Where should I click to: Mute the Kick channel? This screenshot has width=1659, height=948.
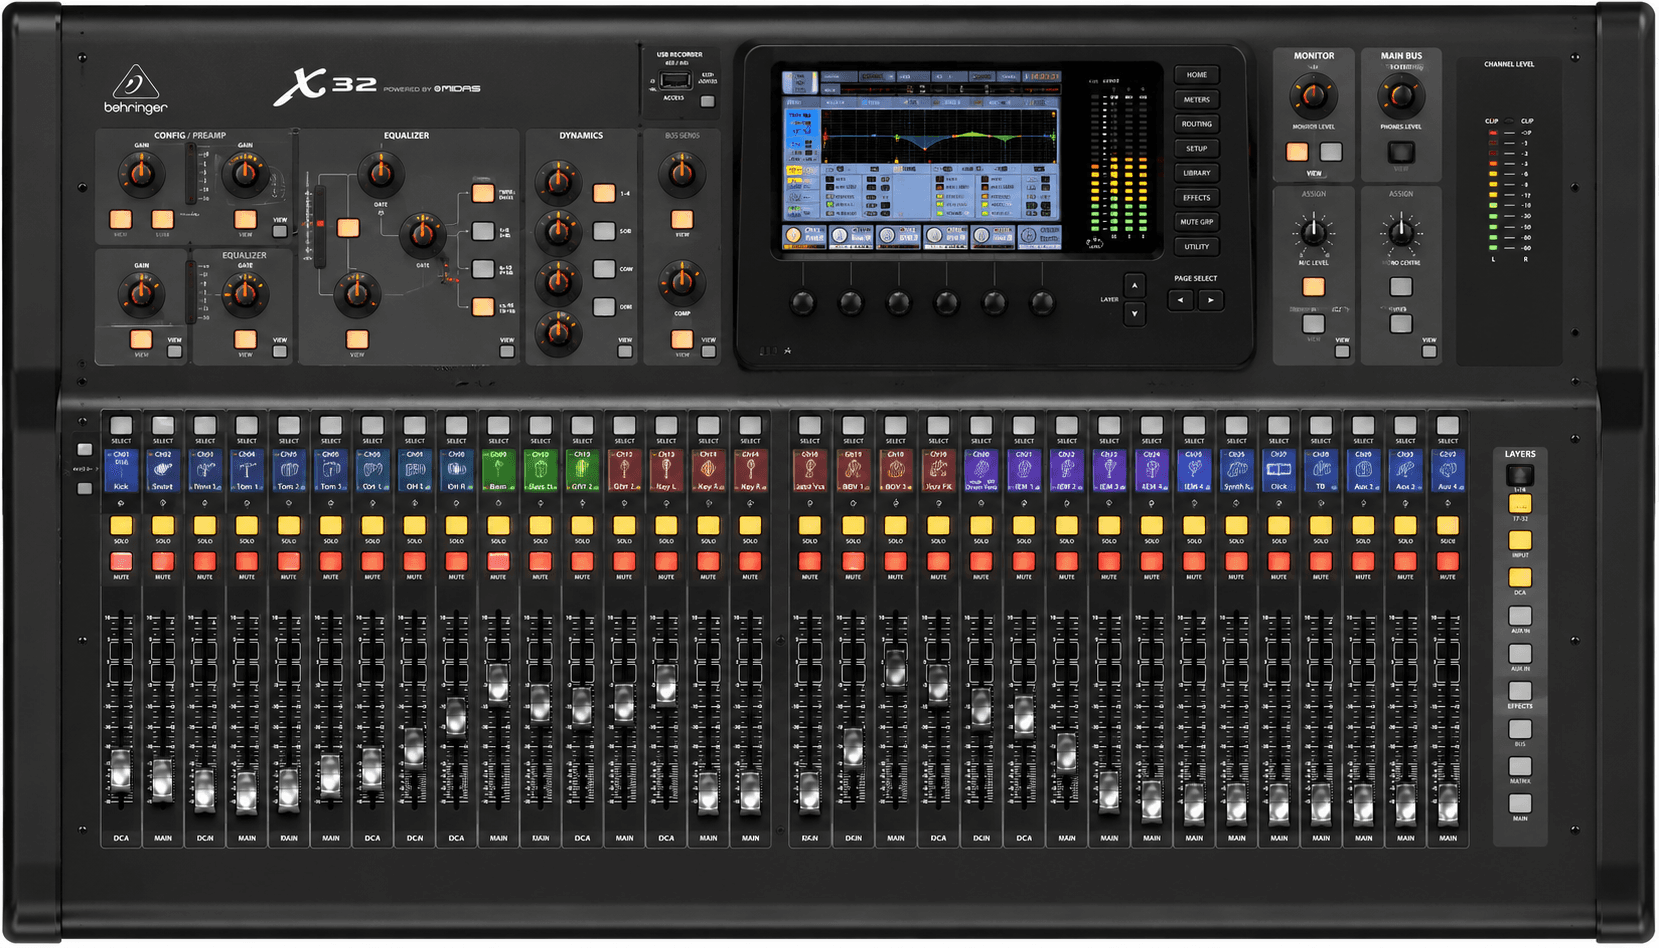click(121, 561)
